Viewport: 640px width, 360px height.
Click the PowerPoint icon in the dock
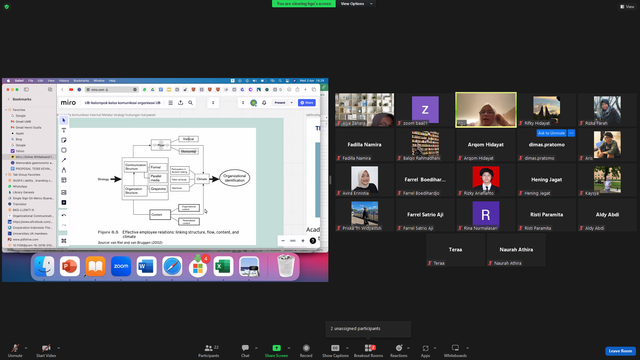pyautogui.click(x=70, y=267)
